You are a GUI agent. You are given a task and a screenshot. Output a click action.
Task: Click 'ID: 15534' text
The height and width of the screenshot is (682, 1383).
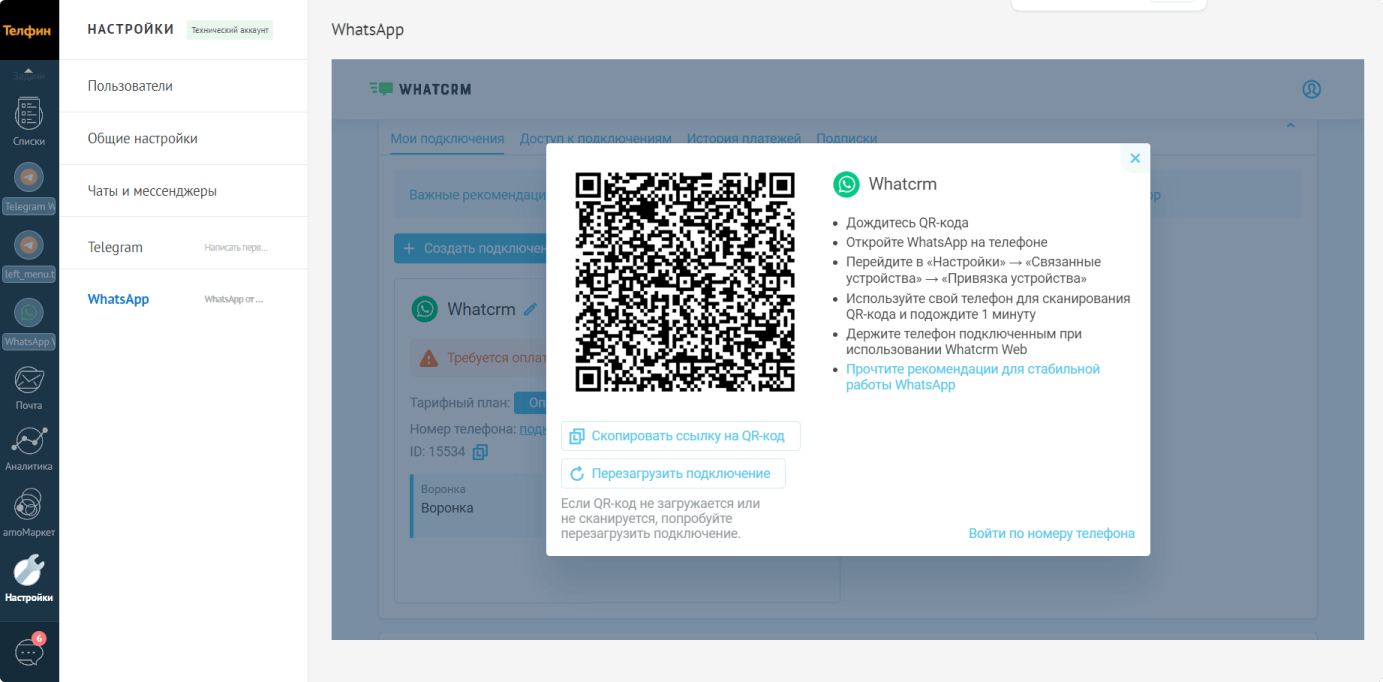(x=438, y=452)
